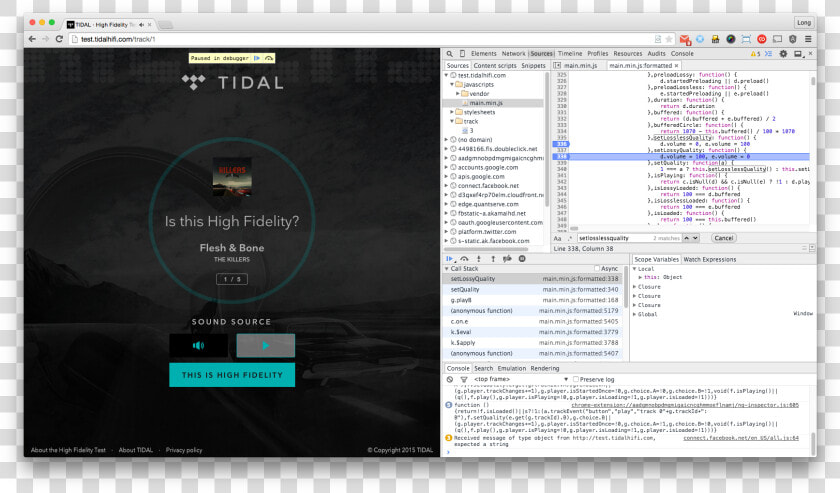Switch to the Emulation drawer tab
The image size is (840, 493).
pyautogui.click(x=512, y=369)
